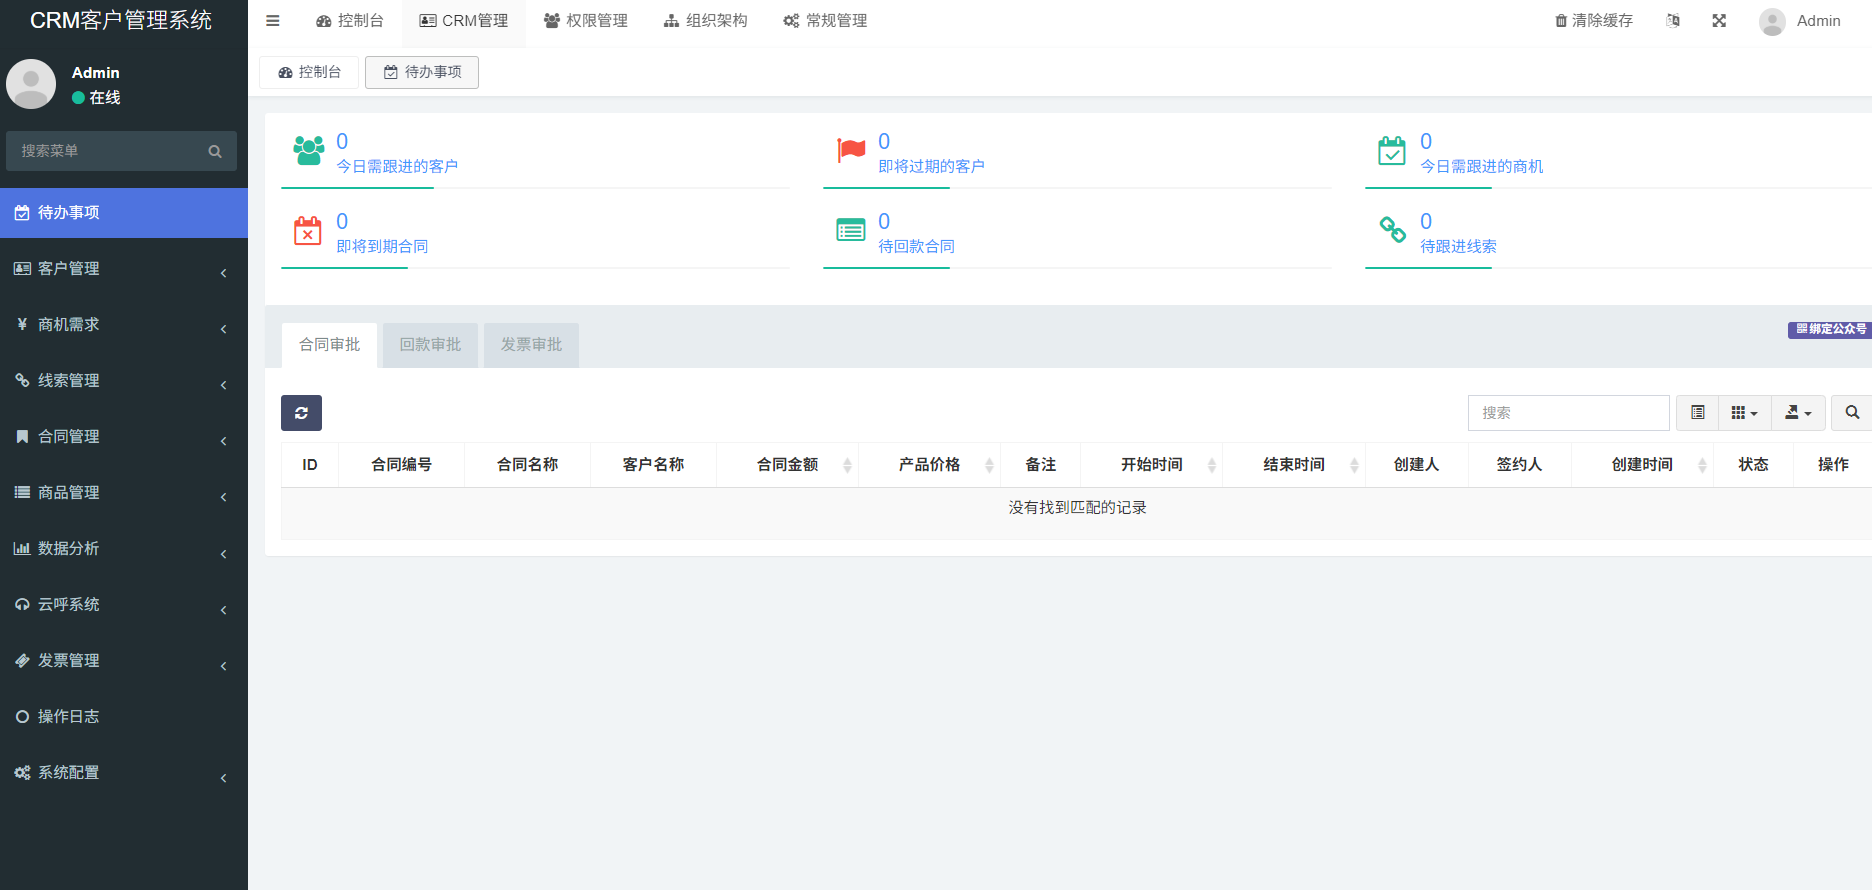Screen dimensions: 1872x890
Task: Click the 绑定公众号 badge button
Action: 1830,329
